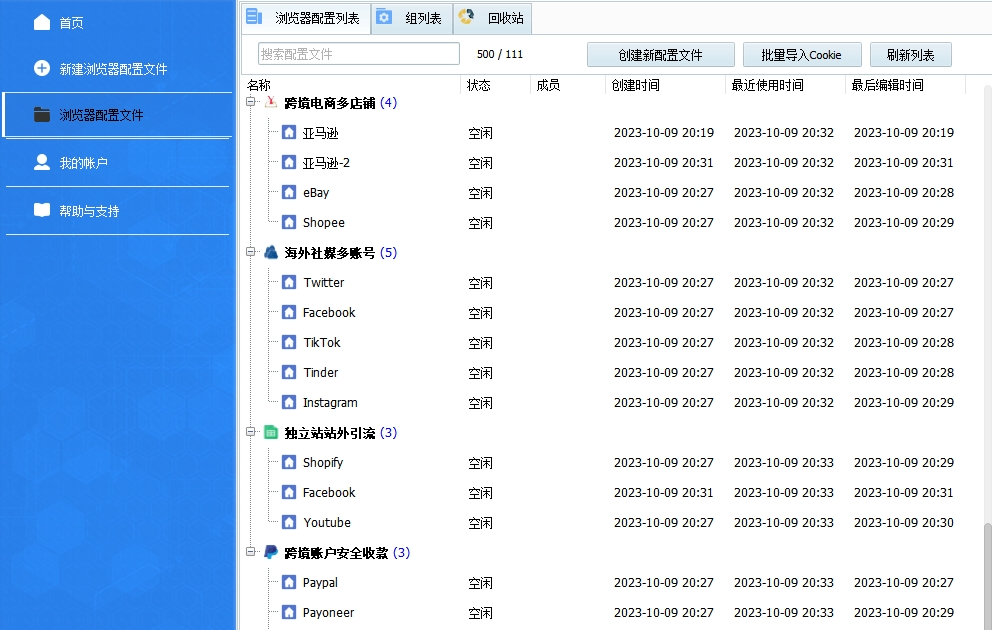Screen dimensions: 992x630
Task: Click the 批量导入Cookie button
Action: pos(801,54)
